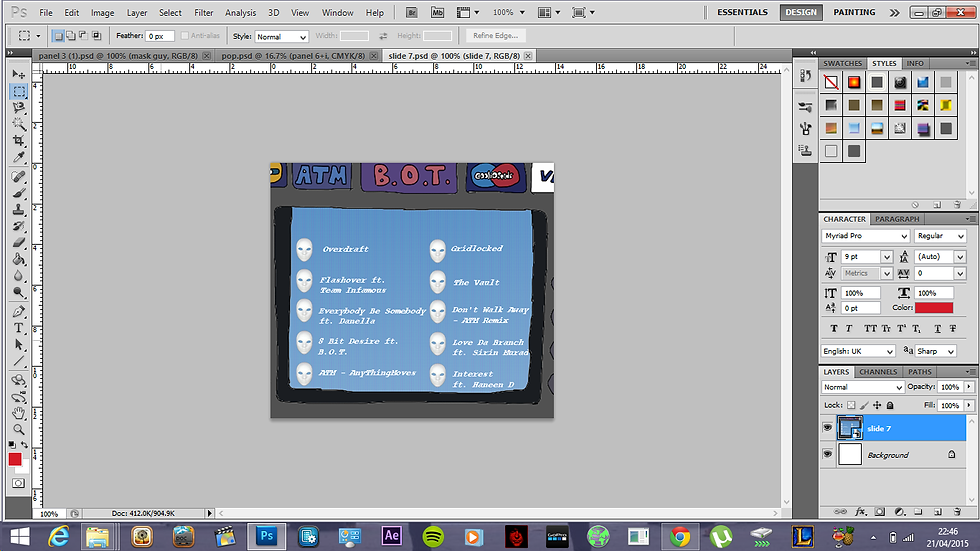Viewport: 980px width, 551px height.
Task: Select the Brush tool
Action: coord(19,193)
